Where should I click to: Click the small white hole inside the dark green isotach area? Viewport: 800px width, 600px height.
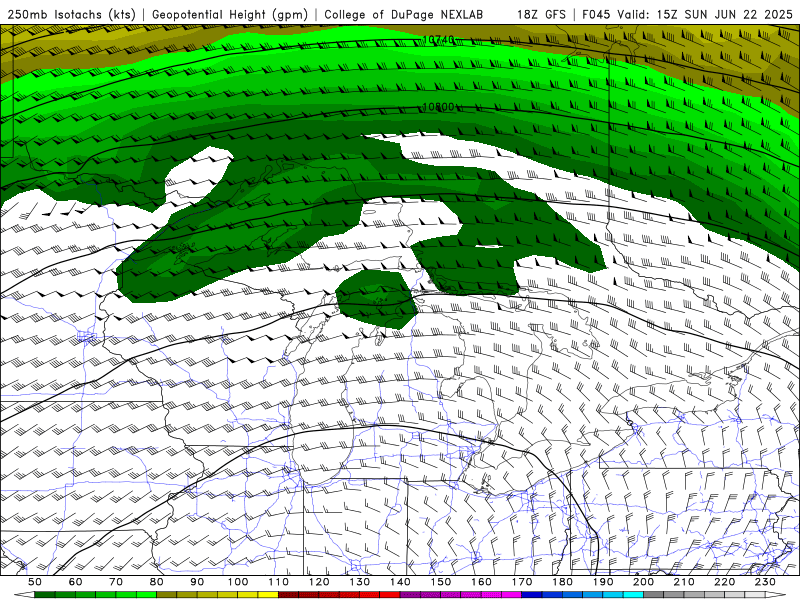[x=489, y=247]
